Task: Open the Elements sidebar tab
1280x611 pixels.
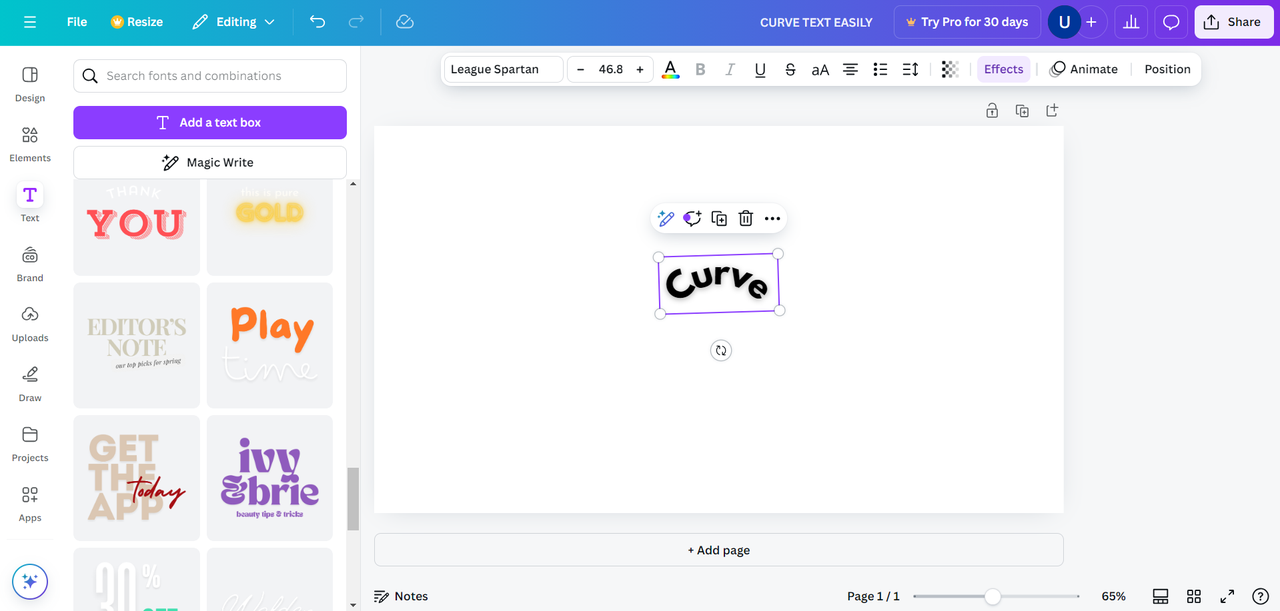Action: point(30,144)
